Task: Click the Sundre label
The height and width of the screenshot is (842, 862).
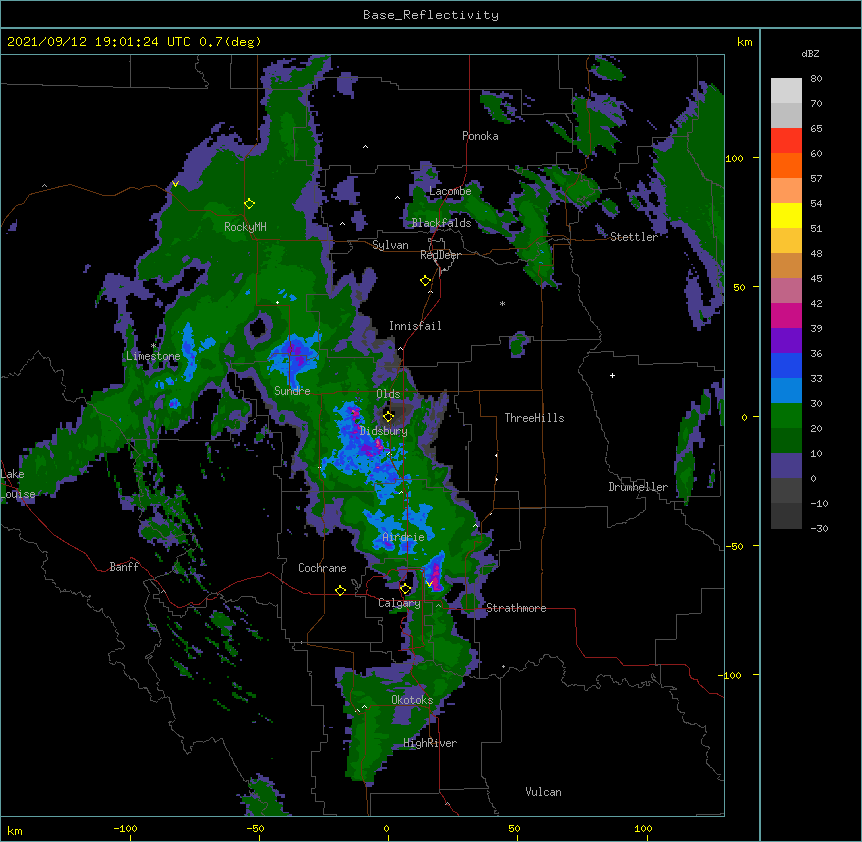Action: pyautogui.click(x=292, y=391)
